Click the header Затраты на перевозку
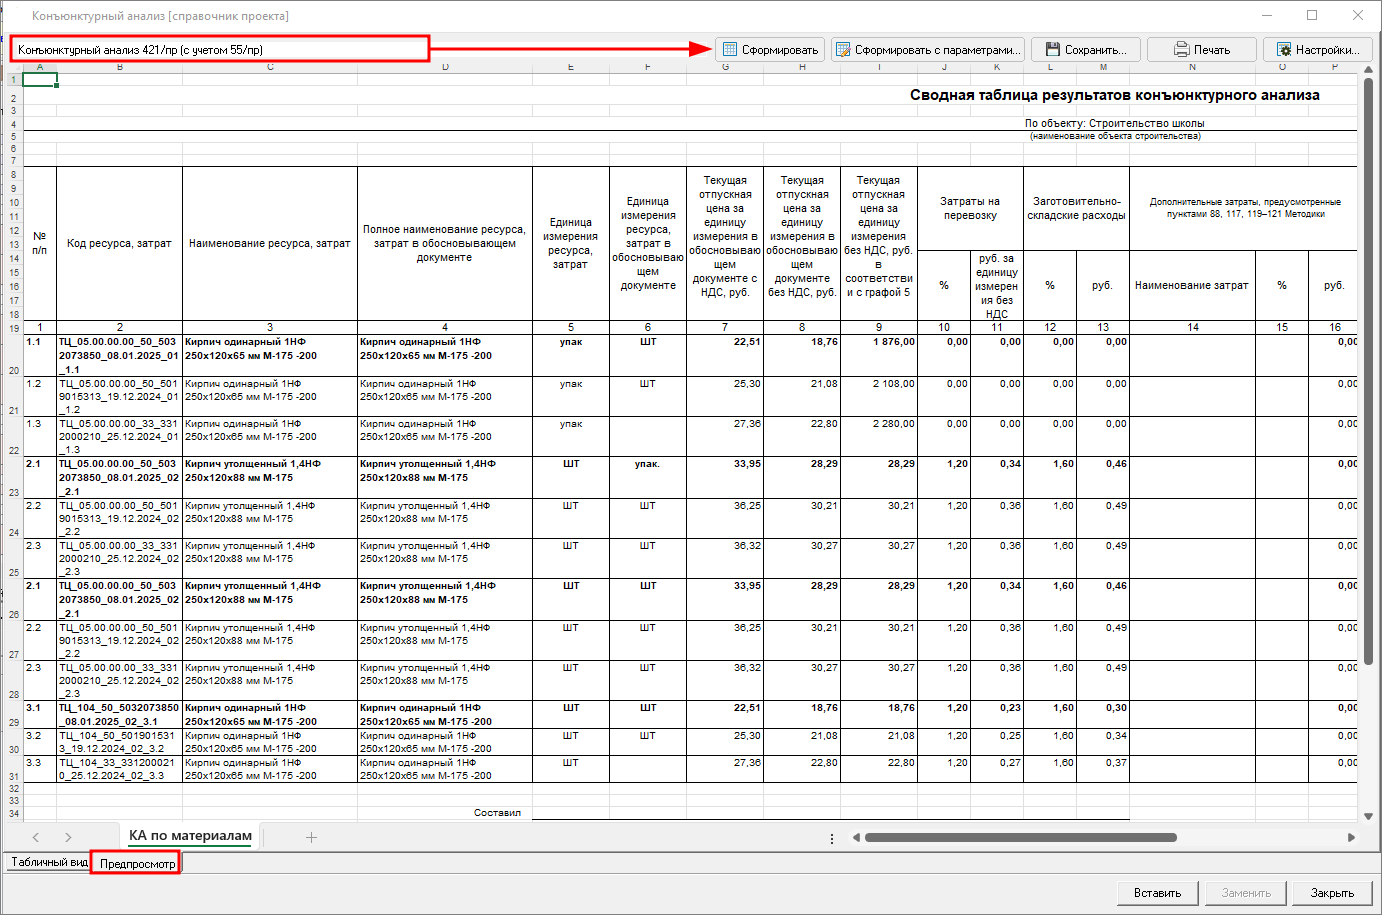 [970, 208]
